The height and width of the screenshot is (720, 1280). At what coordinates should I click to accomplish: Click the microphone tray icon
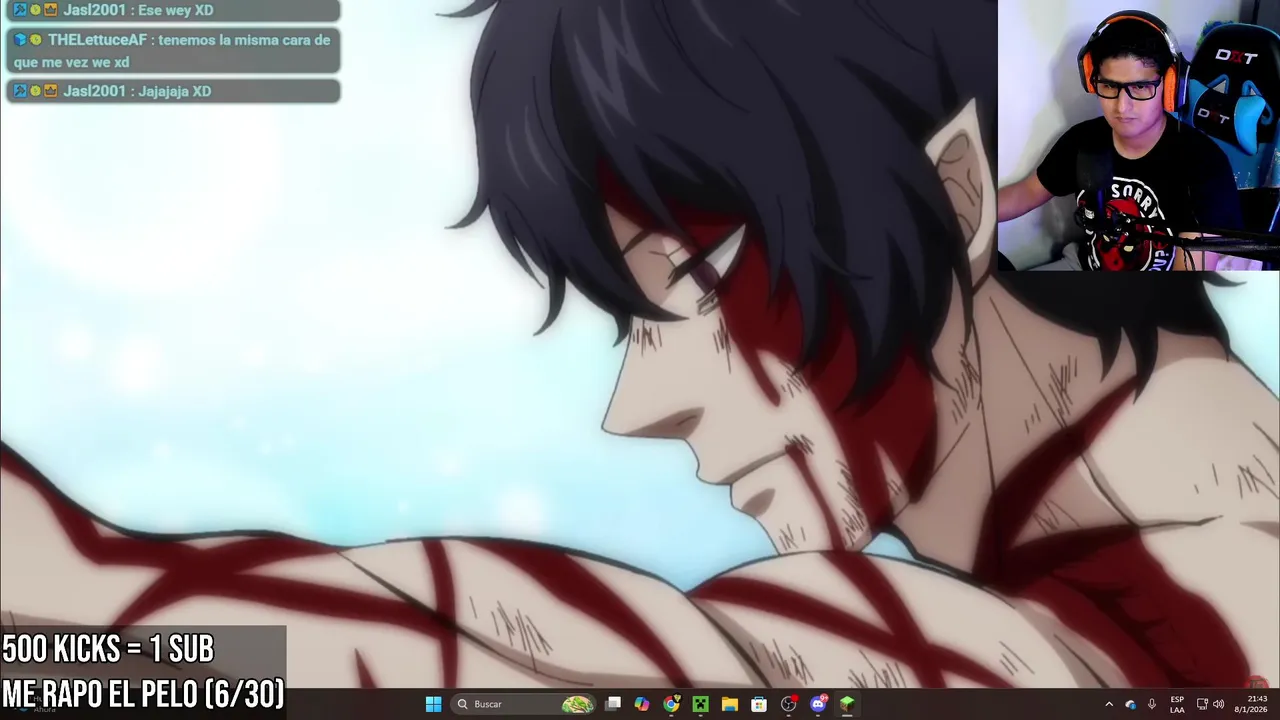pos(1152,704)
